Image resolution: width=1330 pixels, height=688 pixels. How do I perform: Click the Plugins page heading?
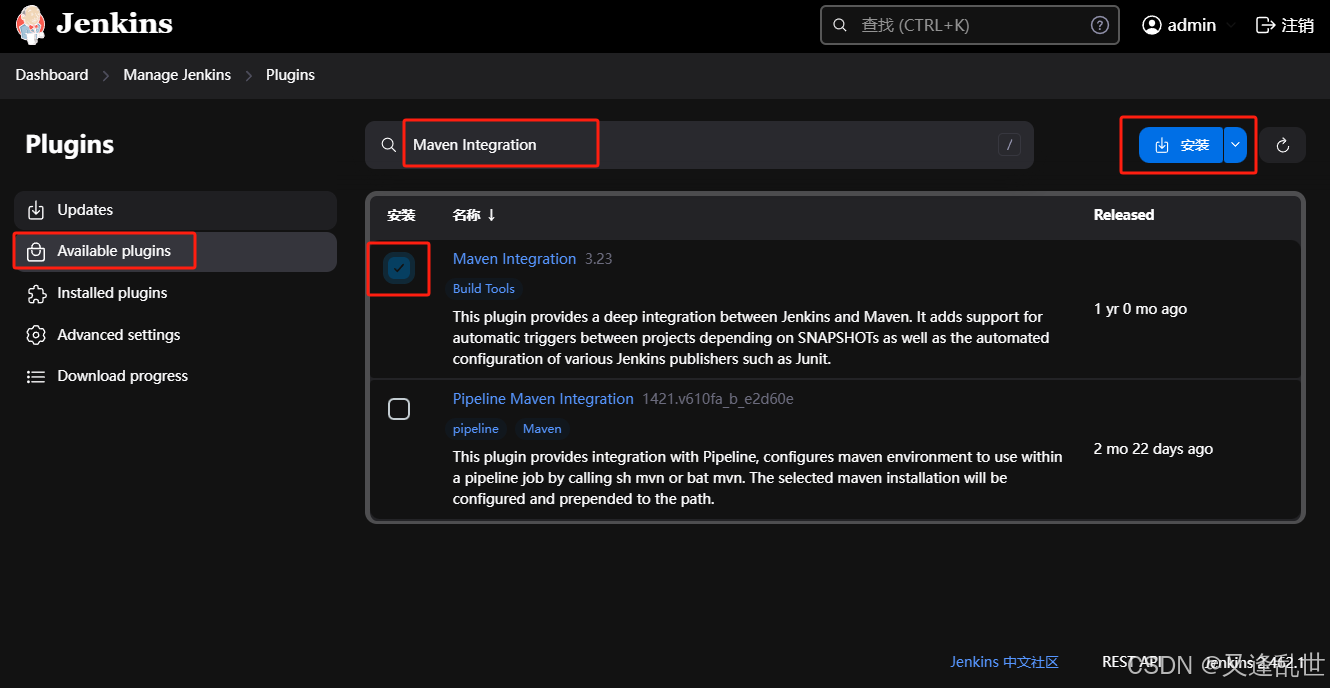coord(70,144)
